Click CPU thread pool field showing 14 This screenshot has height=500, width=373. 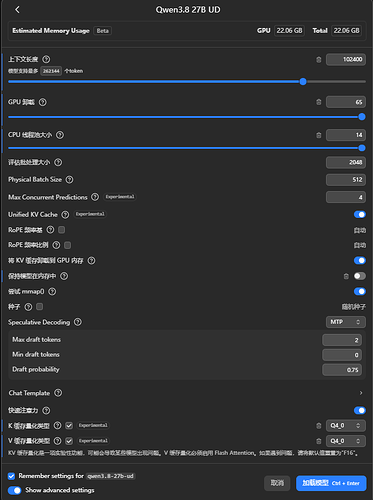346,135
